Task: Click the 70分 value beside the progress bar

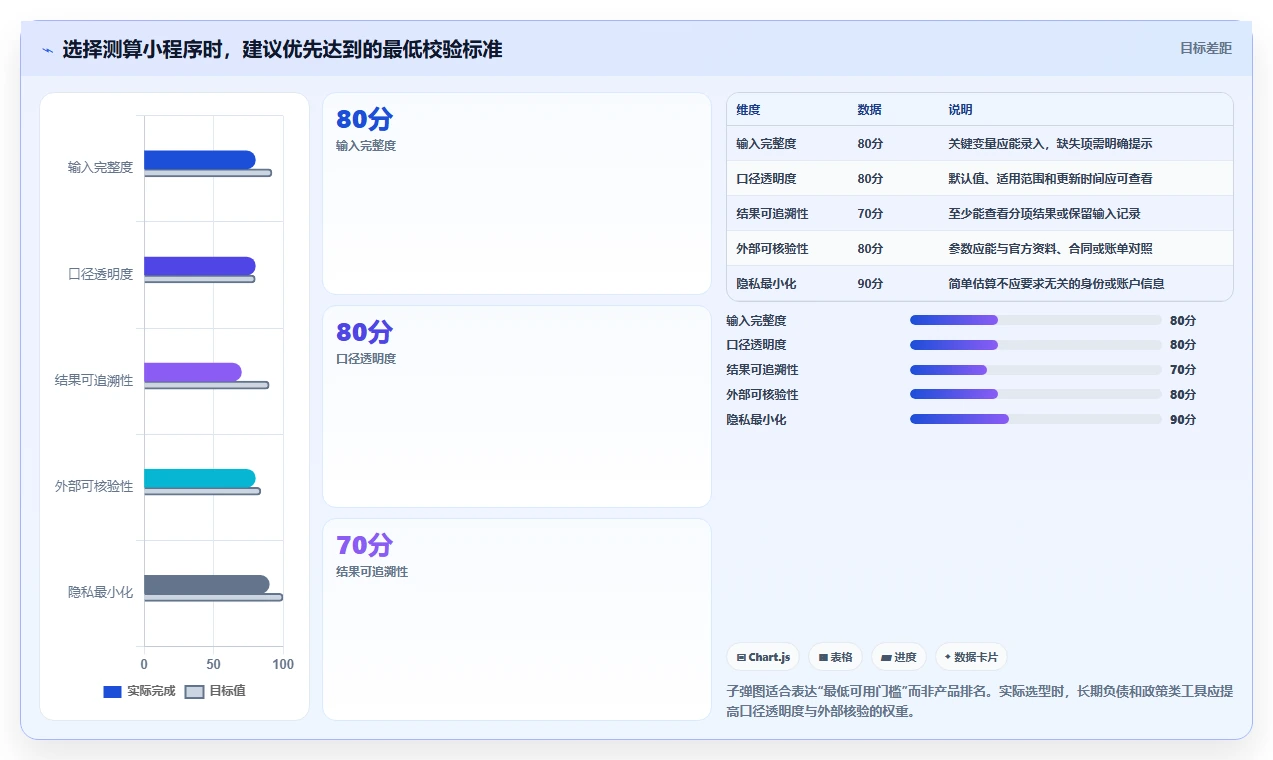Action: click(1183, 370)
